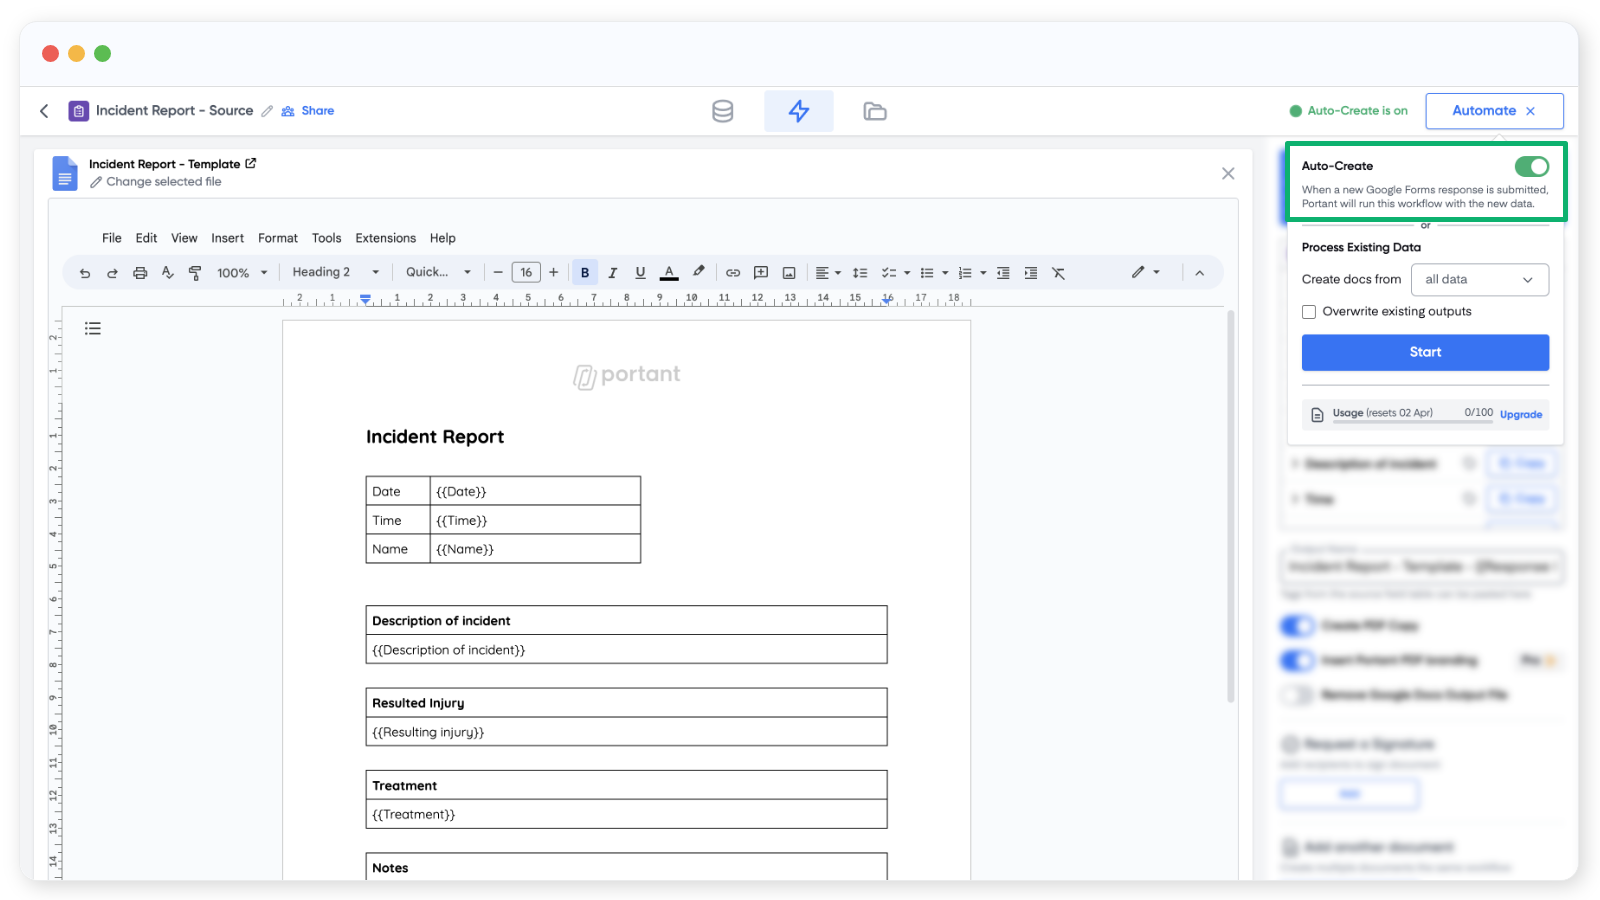Toggle bold formatting button
This screenshot has width=1600, height=900.
585,273
